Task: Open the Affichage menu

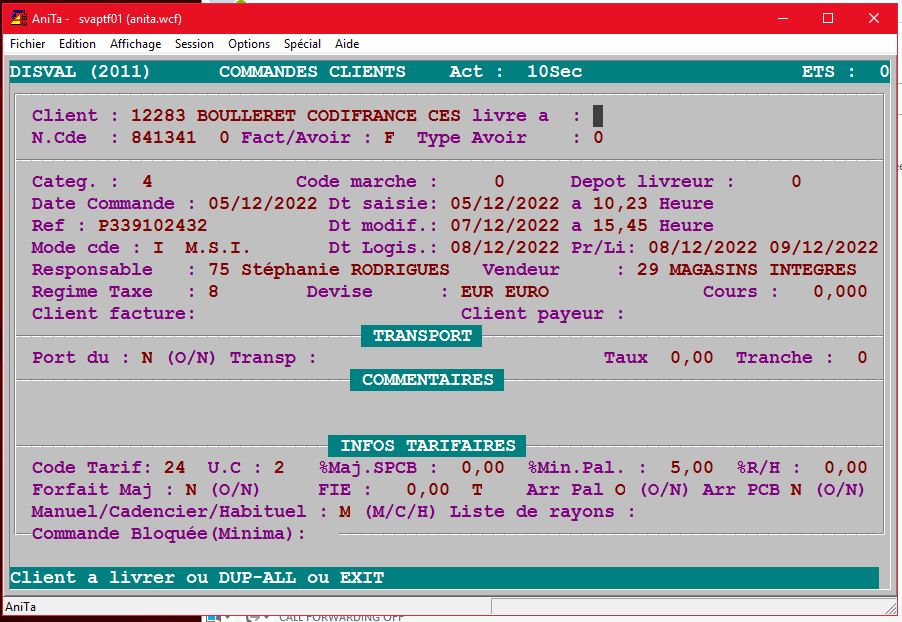Action: click(x=135, y=44)
